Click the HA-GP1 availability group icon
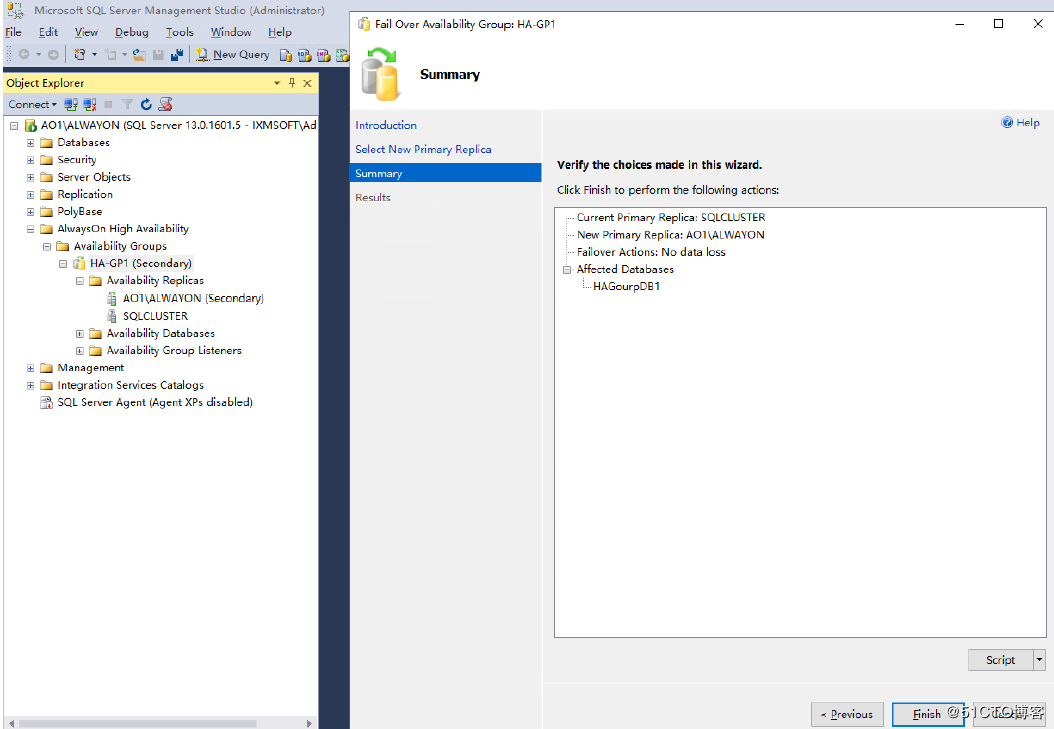 (79, 263)
